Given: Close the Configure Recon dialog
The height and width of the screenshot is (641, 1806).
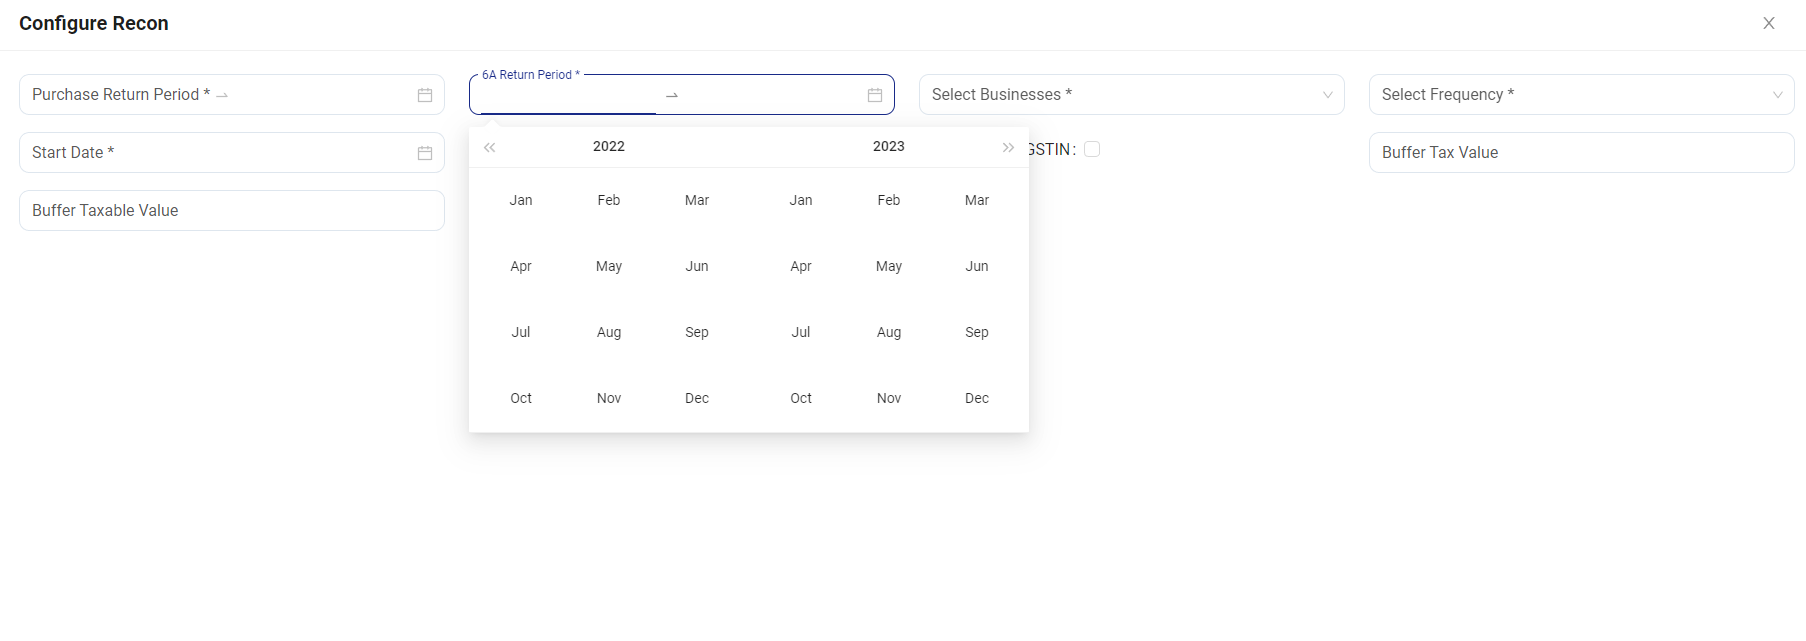Looking at the screenshot, I should point(1769,23).
